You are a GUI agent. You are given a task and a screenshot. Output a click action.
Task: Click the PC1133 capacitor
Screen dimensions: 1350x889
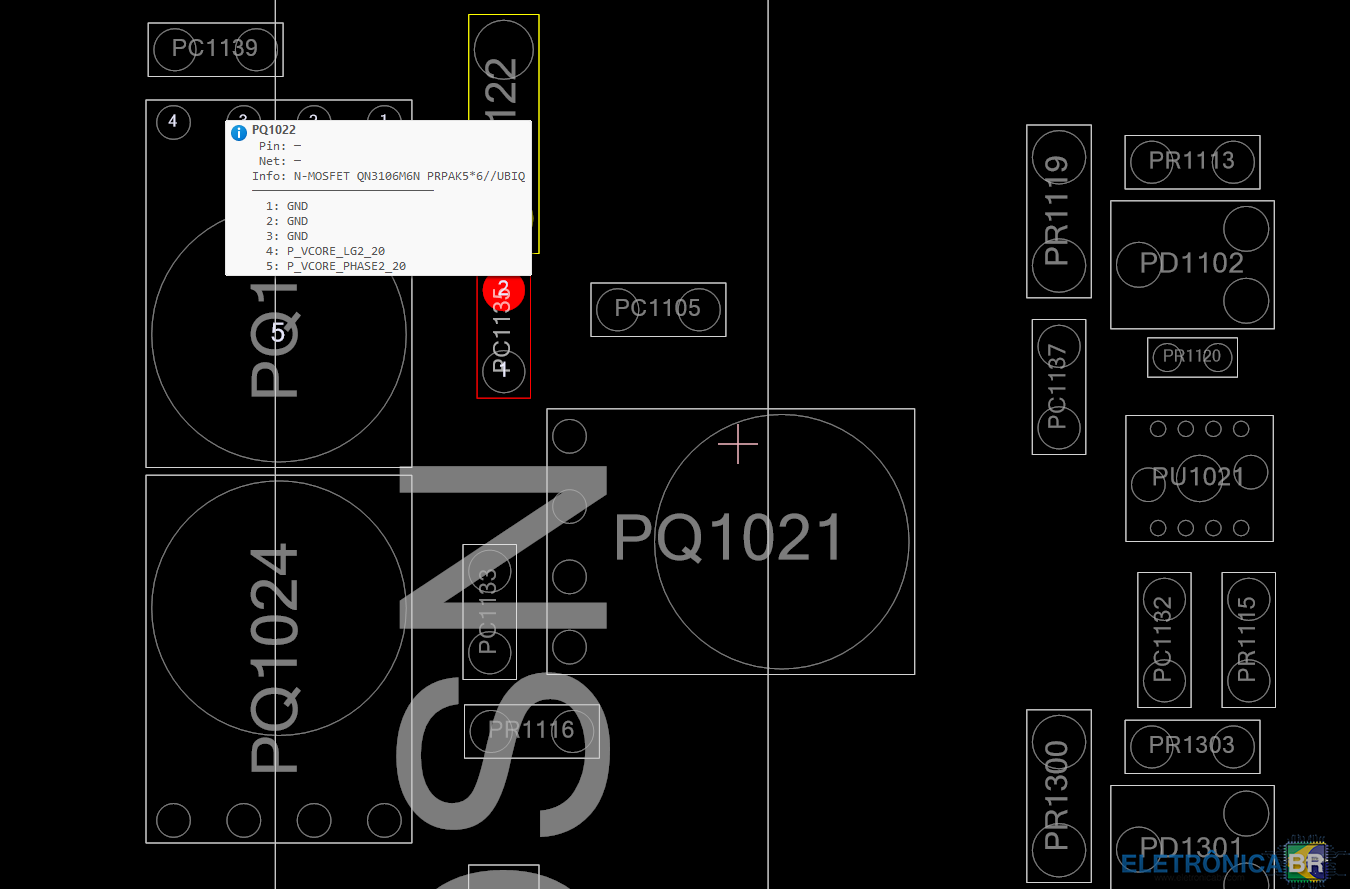(x=489, y=611)
